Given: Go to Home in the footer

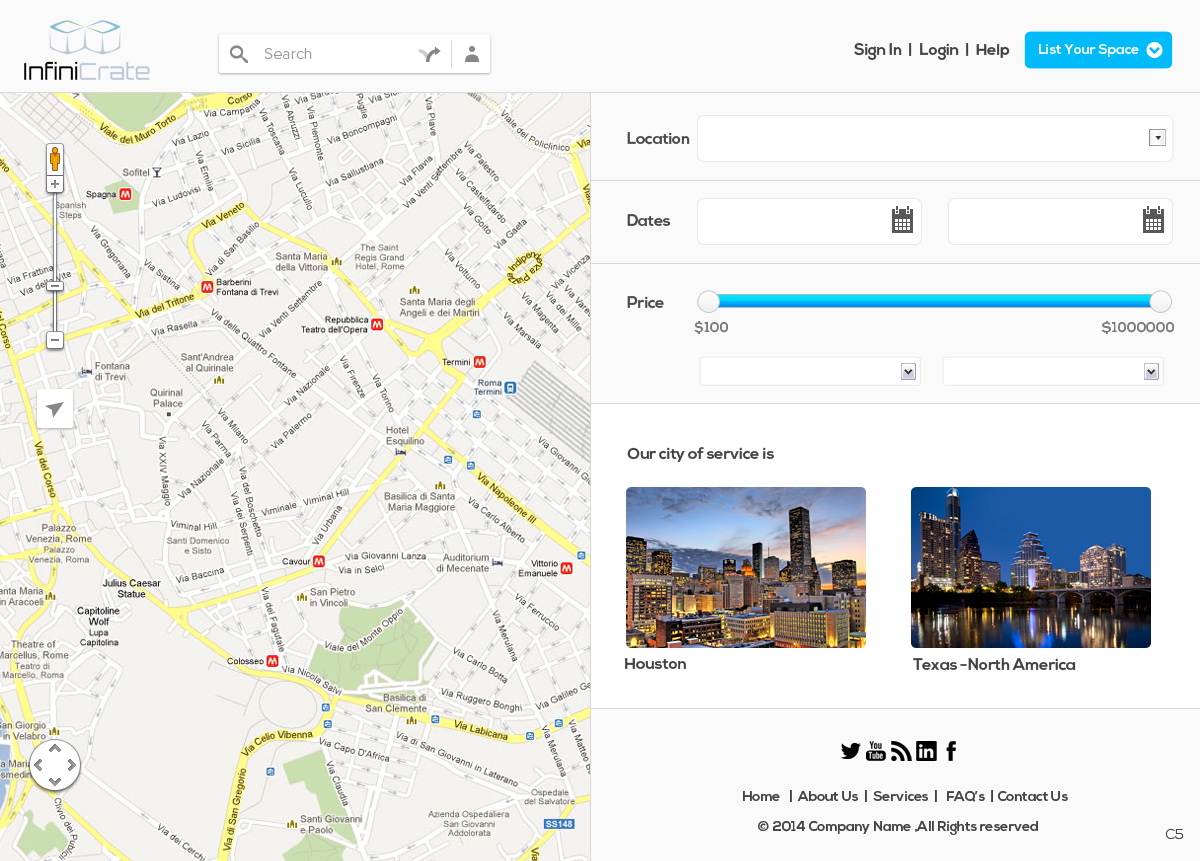Looking at the screenshot, I should 761,797.
